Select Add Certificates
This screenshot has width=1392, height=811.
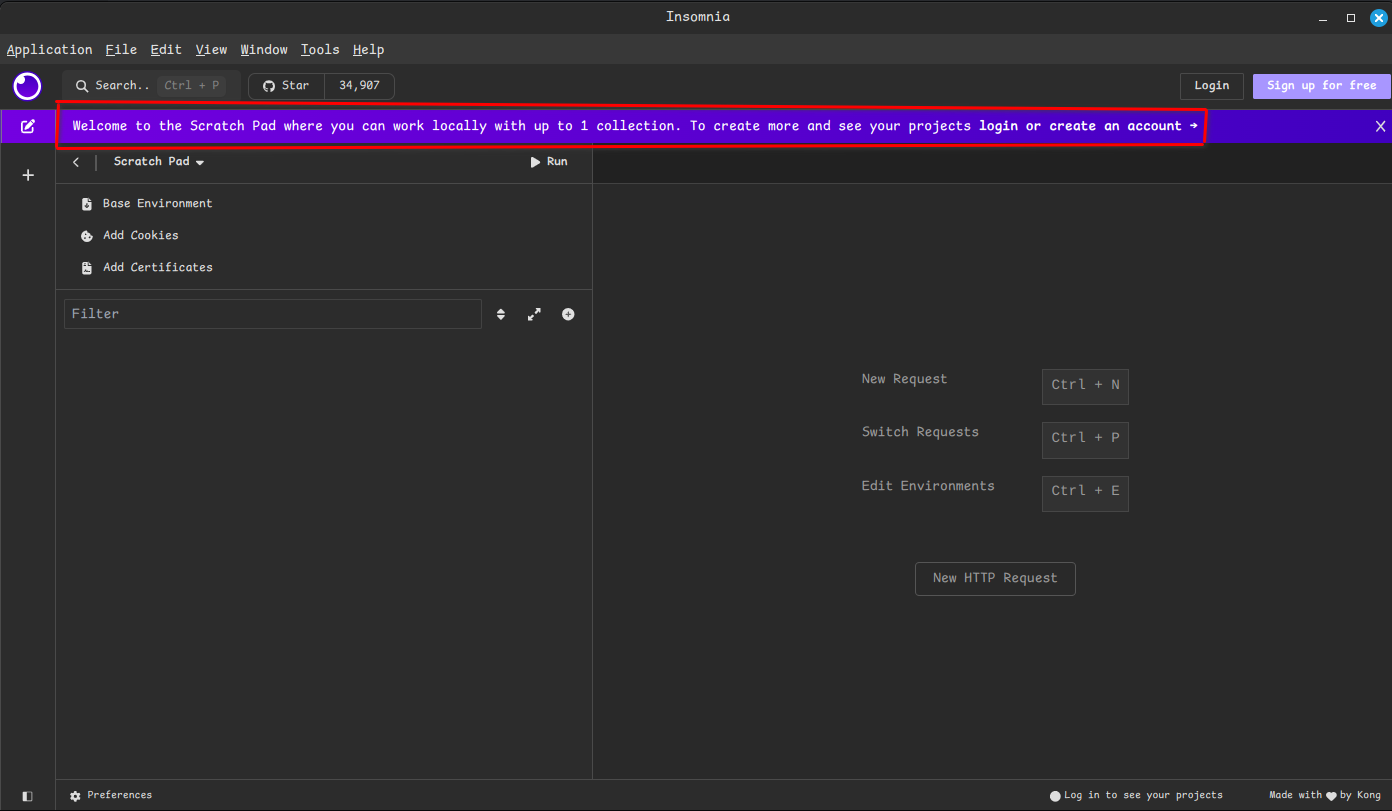coord(147,267)
